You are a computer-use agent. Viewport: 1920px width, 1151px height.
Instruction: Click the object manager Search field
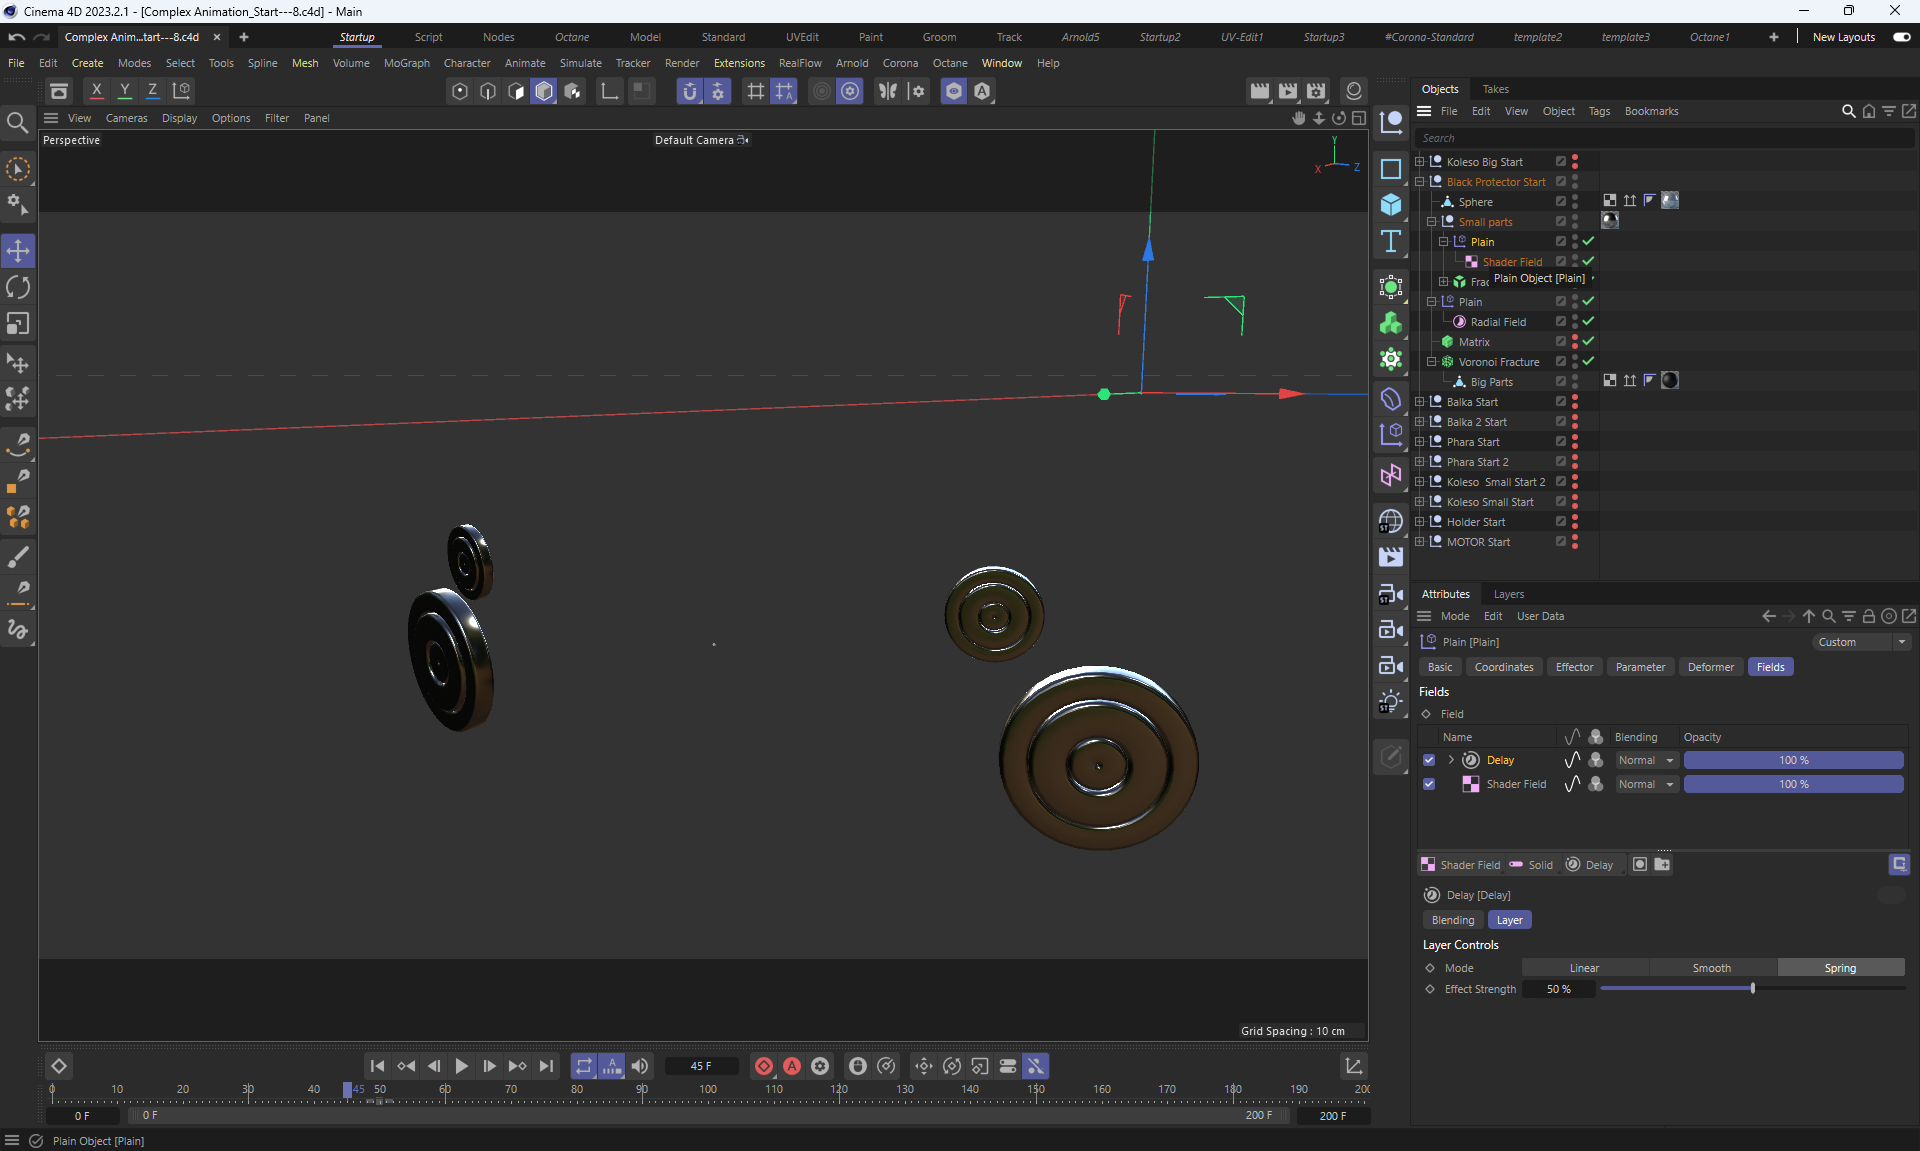[1660, 138]
